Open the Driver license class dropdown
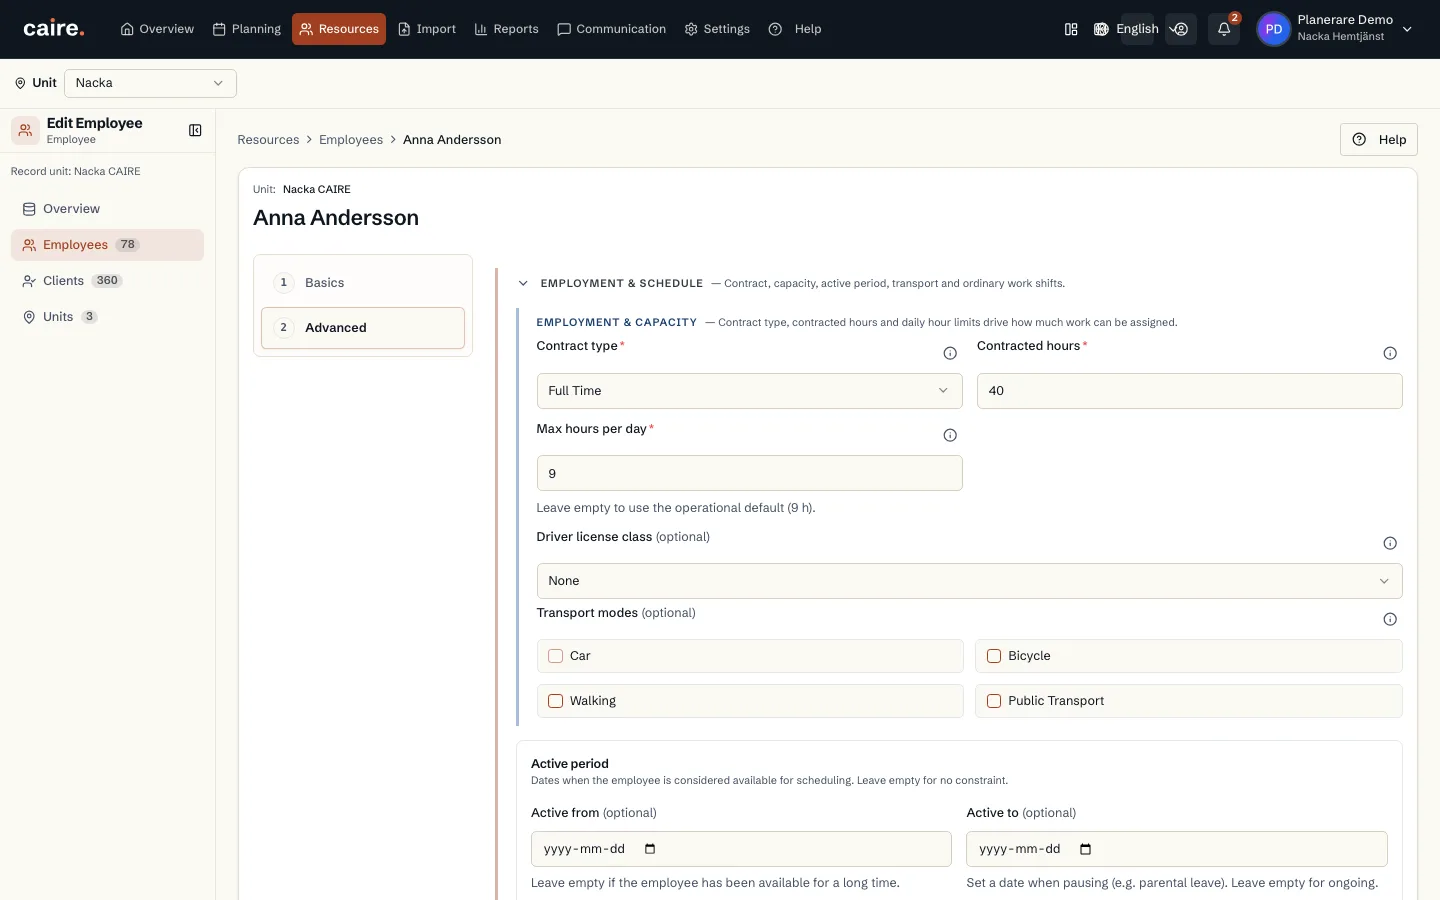This screenshot has height=900, width=1440. pyautogui.click(x=969, y=581)
